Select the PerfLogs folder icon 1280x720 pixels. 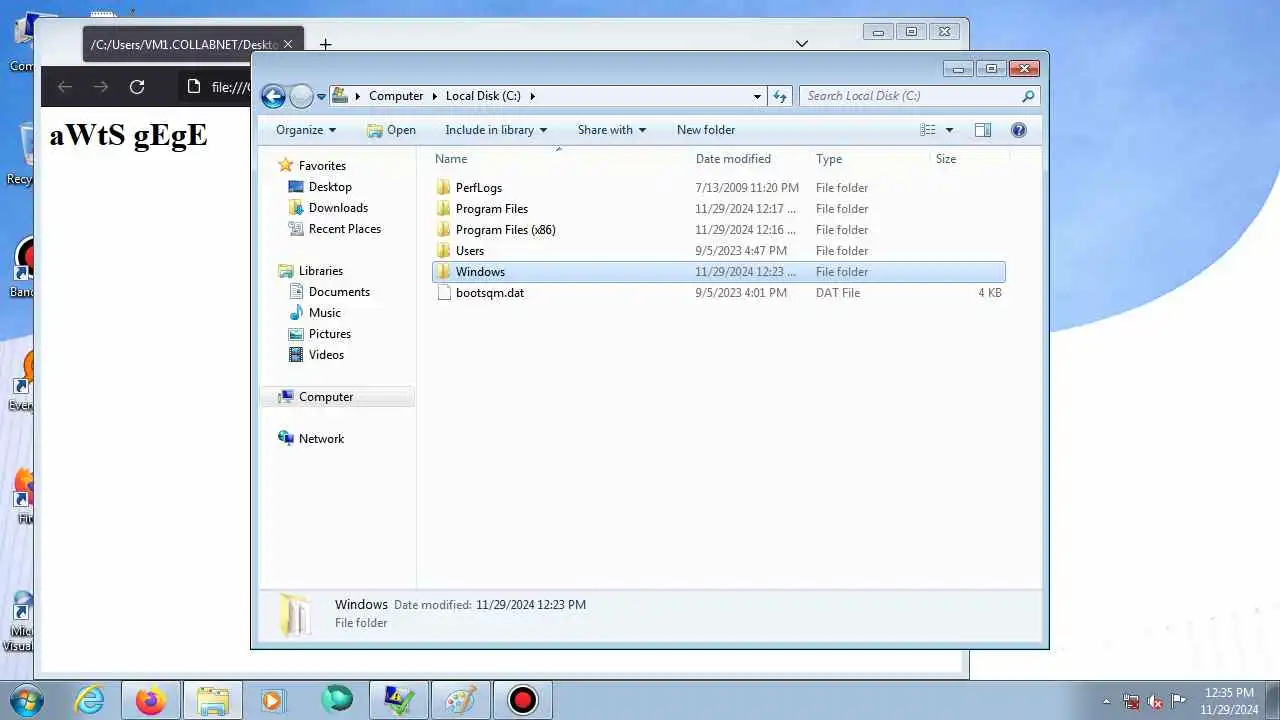[x=444, y=188]
